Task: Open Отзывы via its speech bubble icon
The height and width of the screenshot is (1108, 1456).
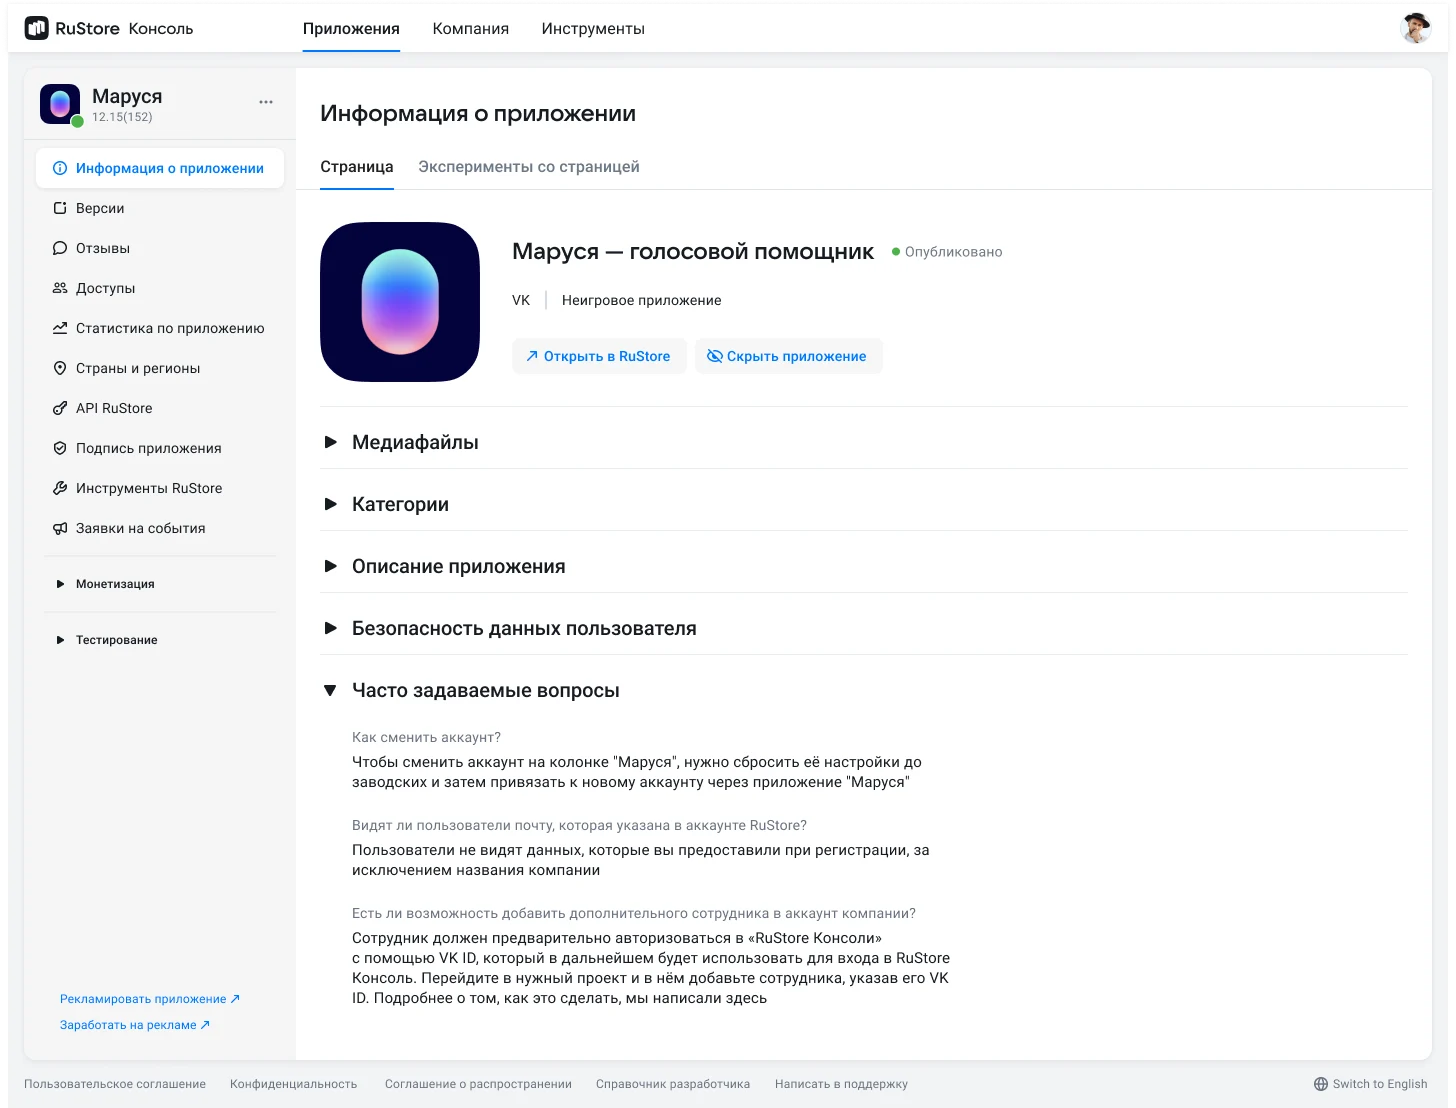Action: click(60, 248)
